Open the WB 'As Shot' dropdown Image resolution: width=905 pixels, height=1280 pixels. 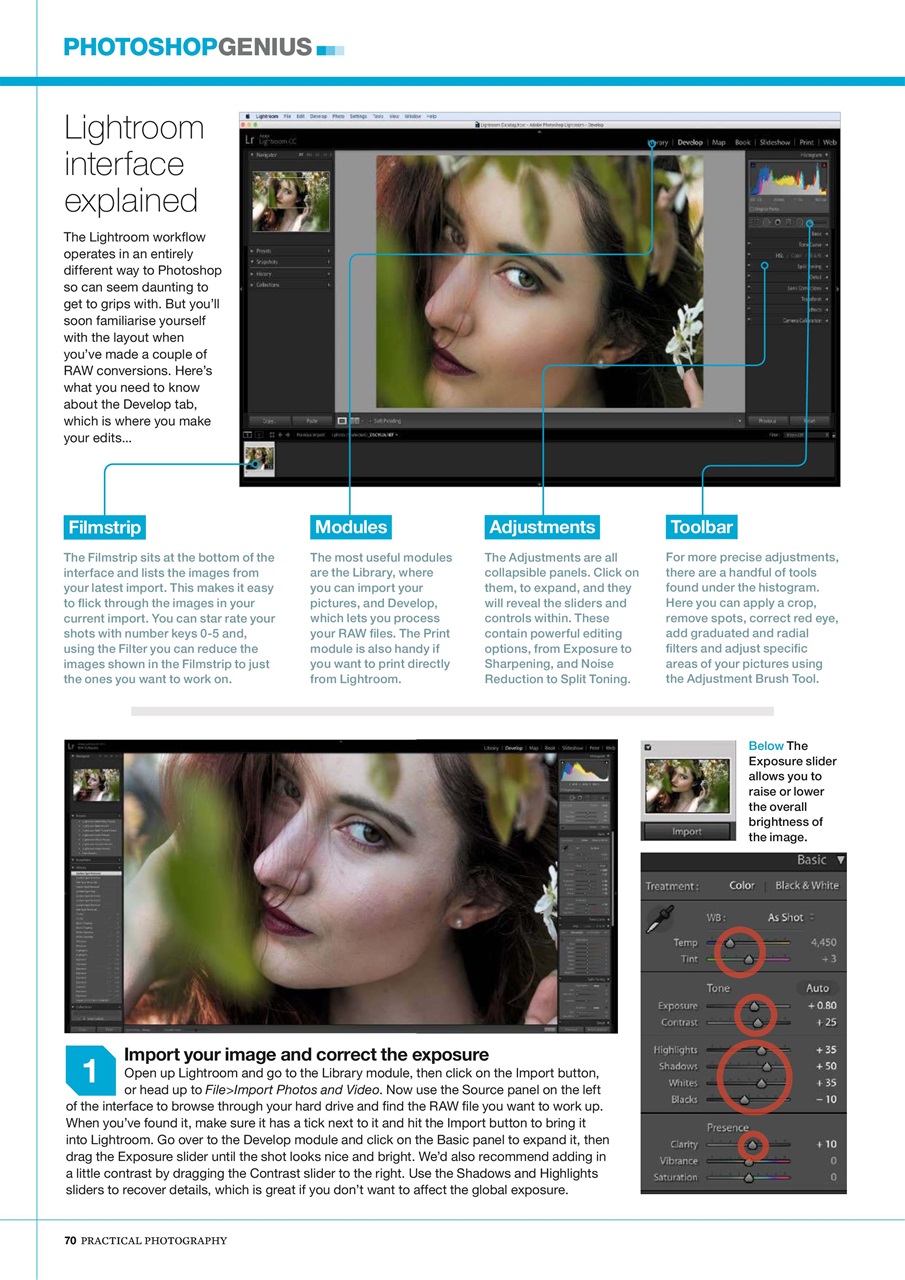[x=788, y=917]
